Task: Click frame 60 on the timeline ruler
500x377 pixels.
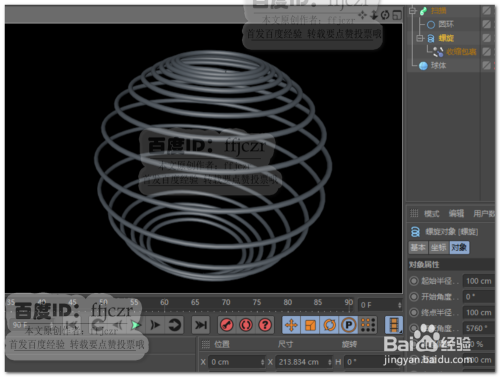Action: 164,302
